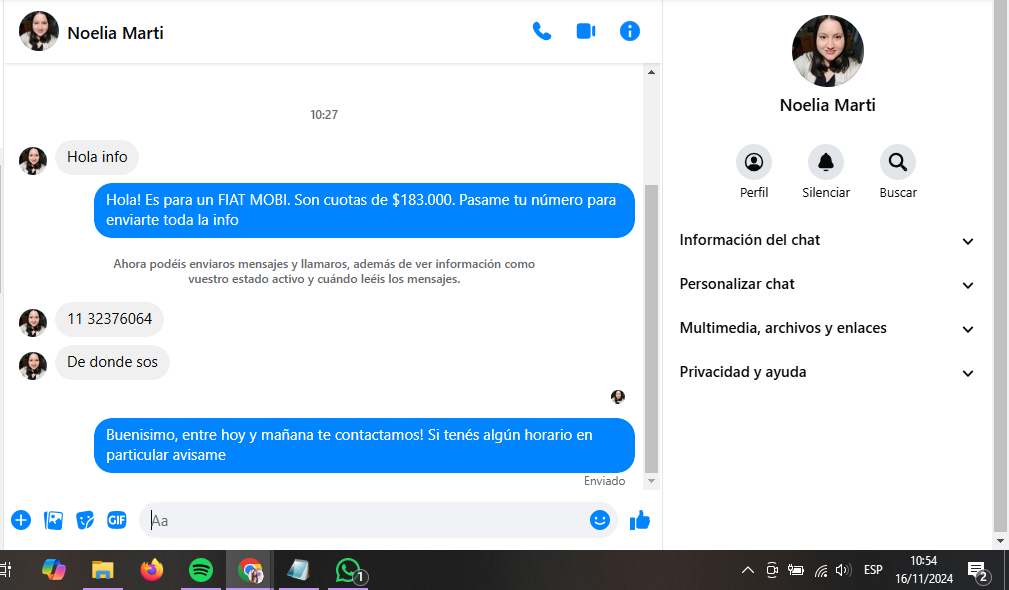Mute conversation with the Silenciar bell
Image resolution: width=1009 pixels, height=590 pixels.
click(826, 162)
